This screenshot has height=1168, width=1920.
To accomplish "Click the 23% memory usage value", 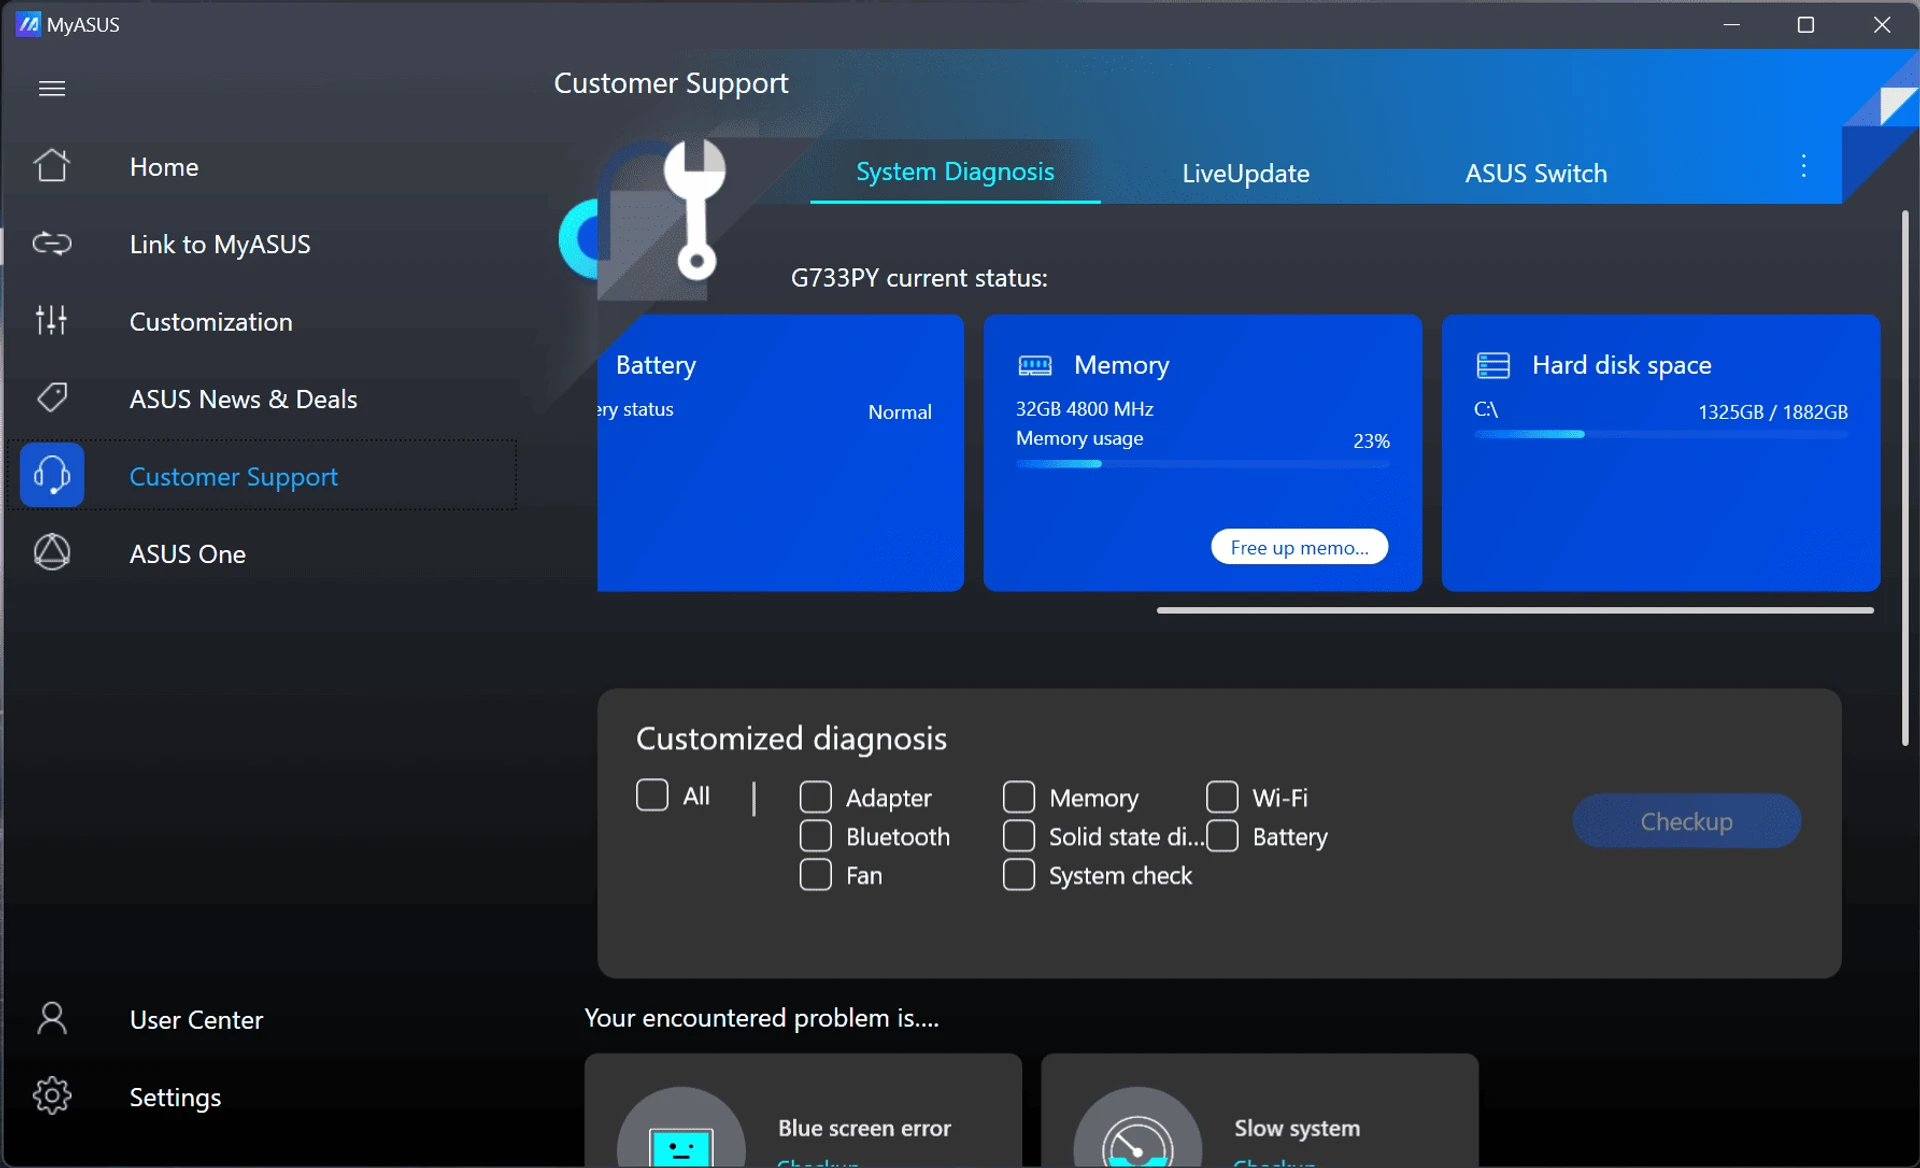I will coord(1371,440).
